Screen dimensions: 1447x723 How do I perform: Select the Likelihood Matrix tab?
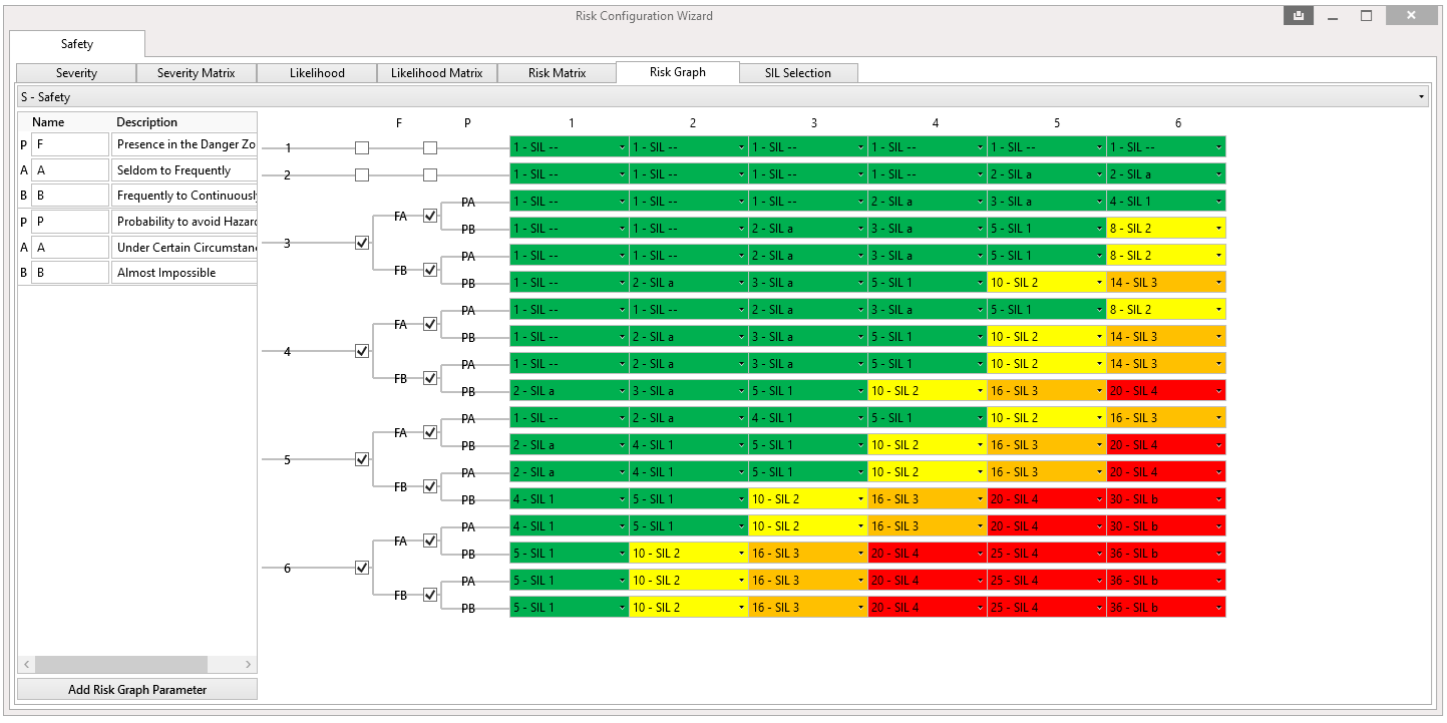(x=436, y=73)
